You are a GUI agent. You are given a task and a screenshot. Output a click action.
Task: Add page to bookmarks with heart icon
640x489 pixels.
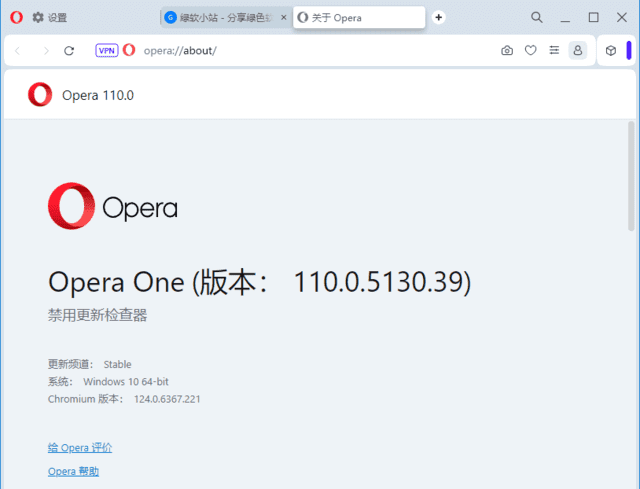coord(530,50)
